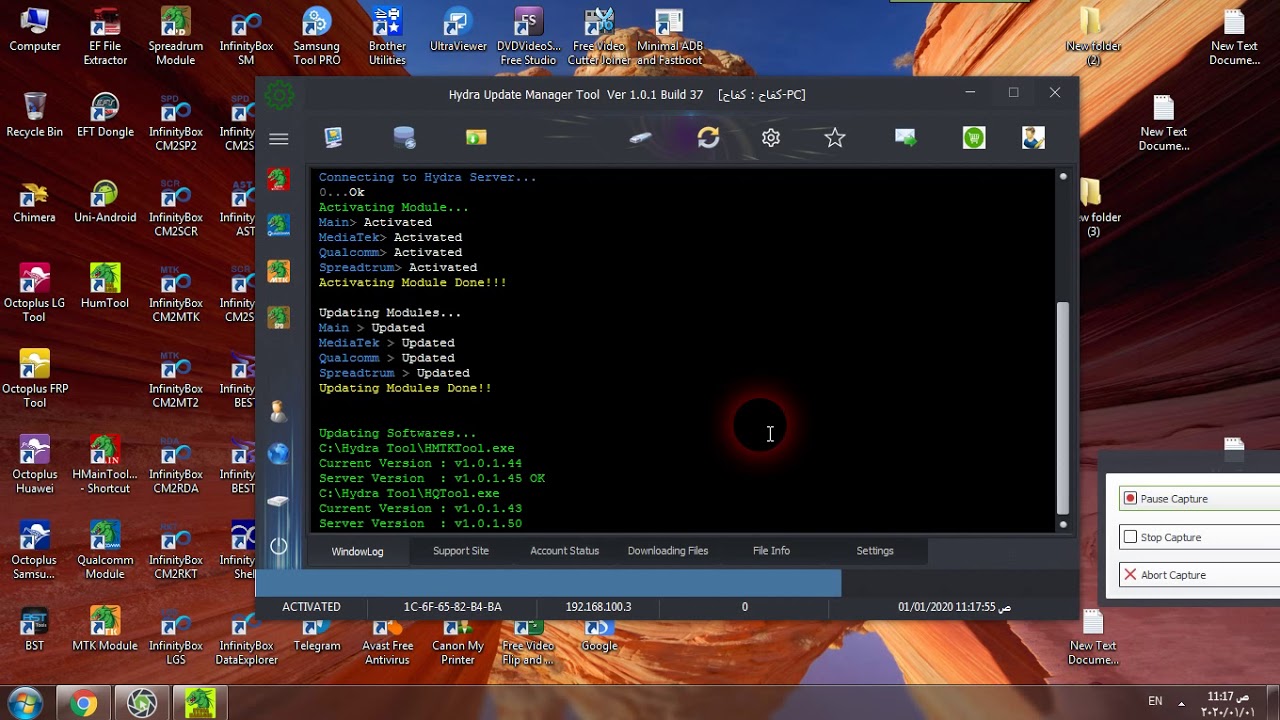
Task: Switch to the Downloading Files tab
Action: click(x=668, y=551)
